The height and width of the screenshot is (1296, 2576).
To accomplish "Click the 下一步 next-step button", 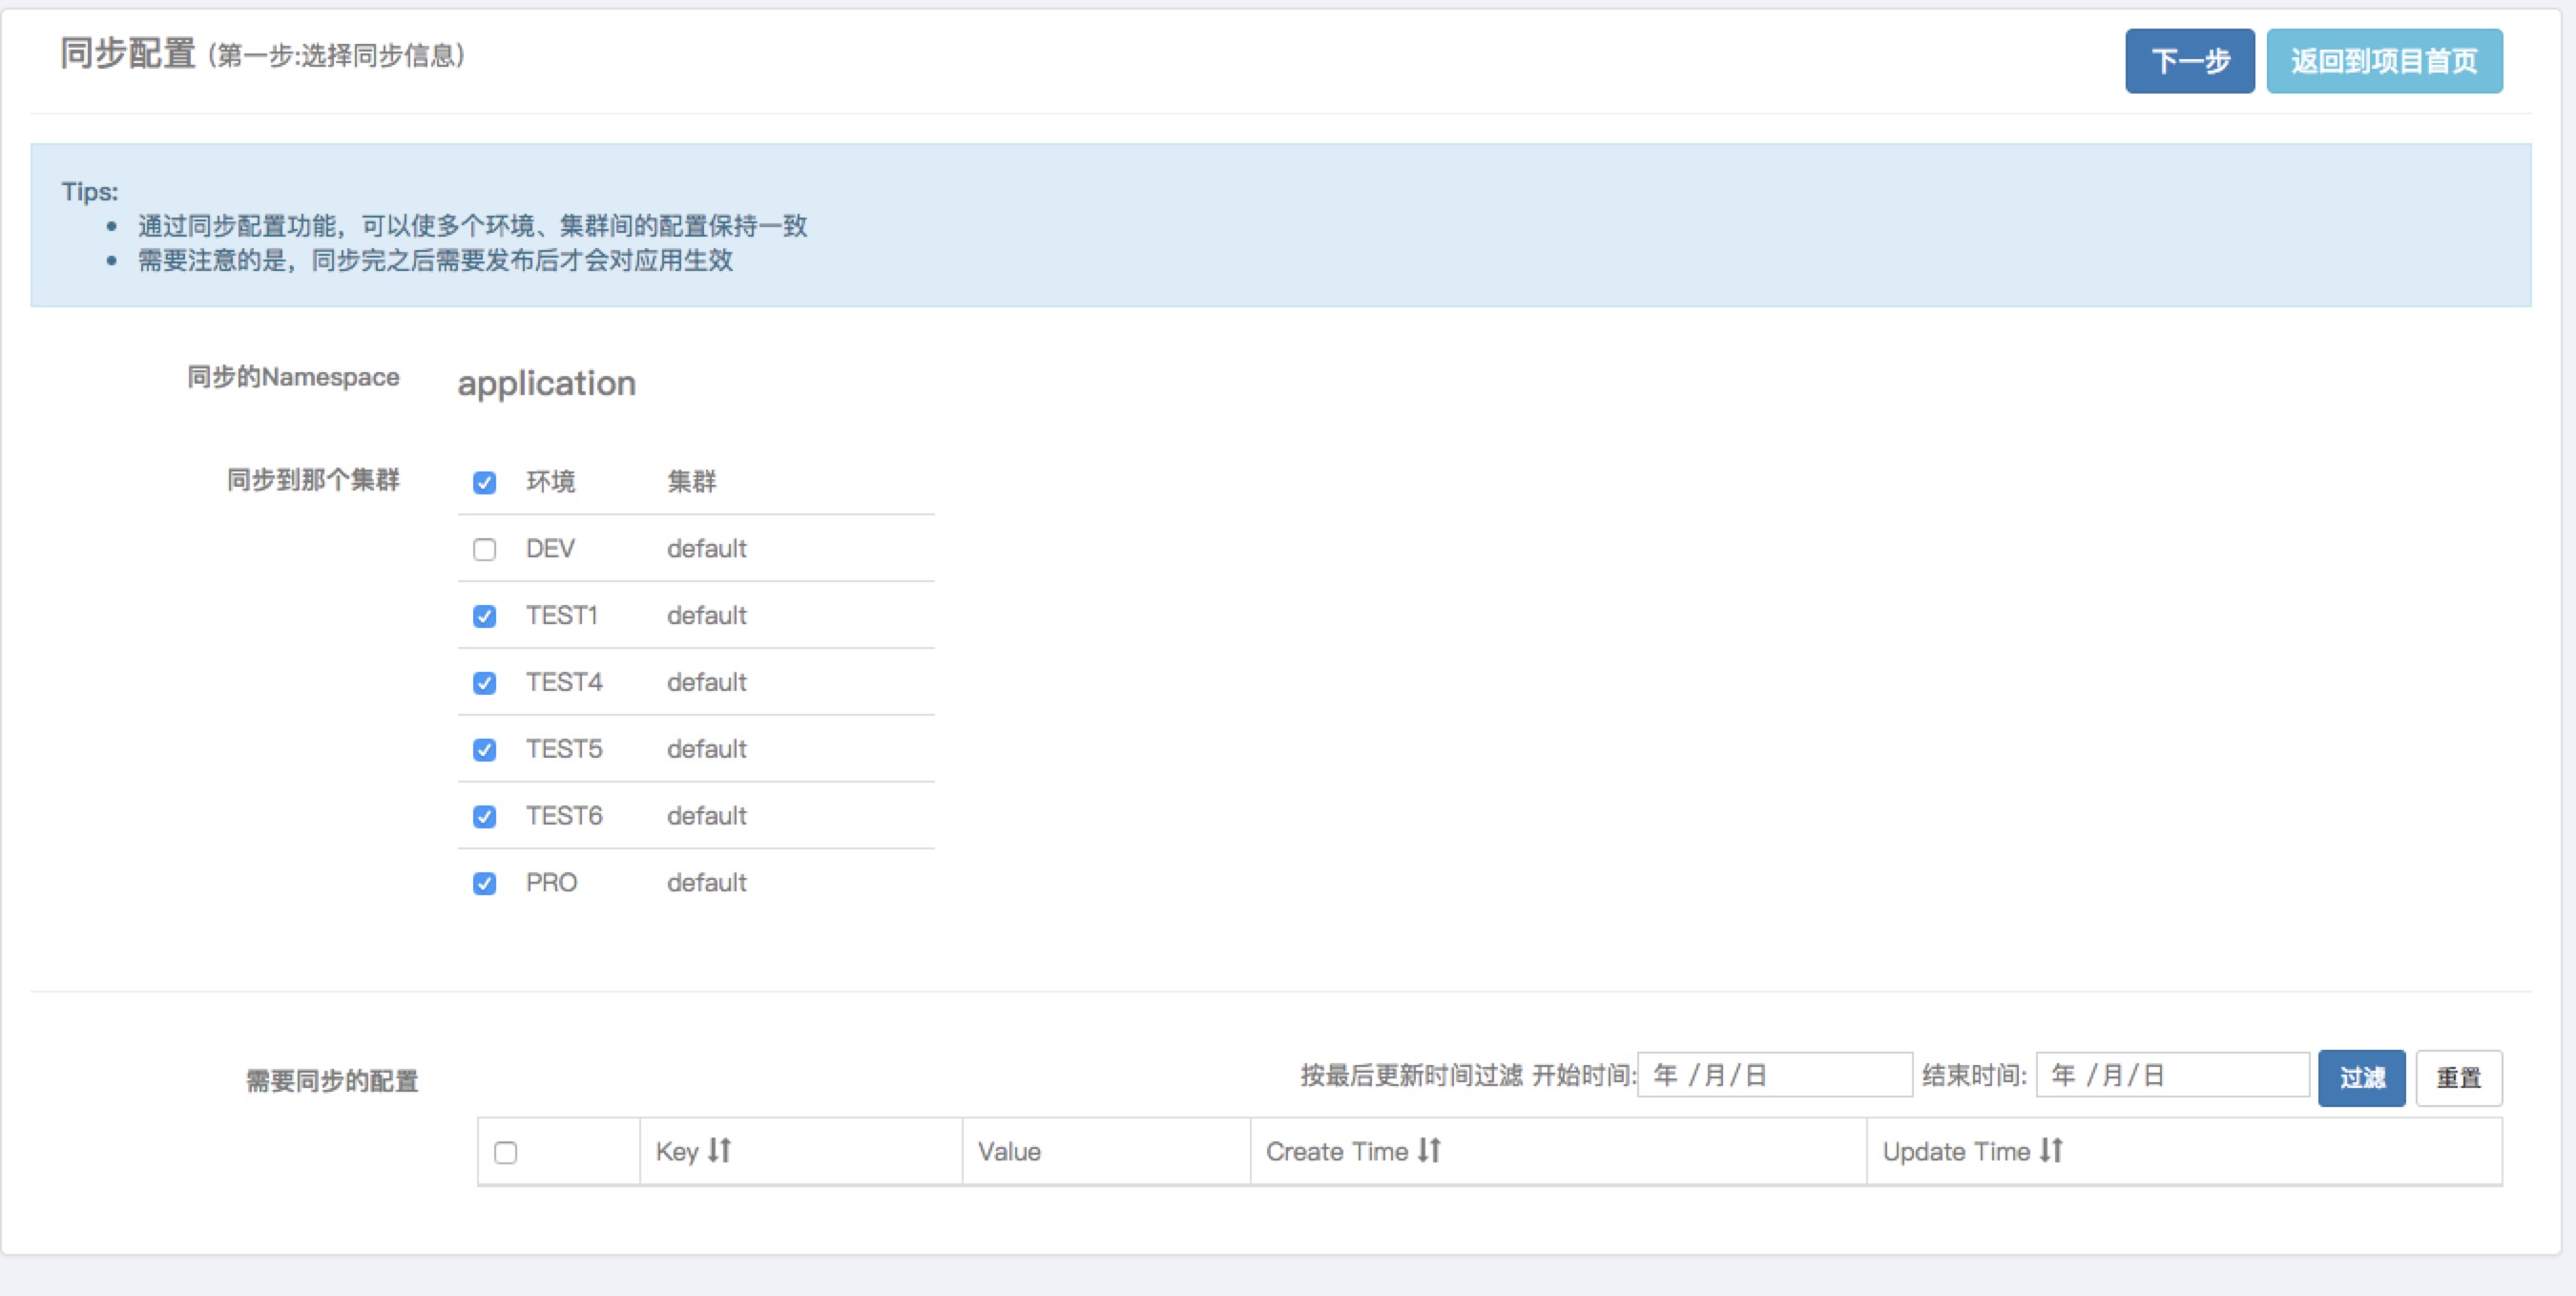I will point(2189,61).
